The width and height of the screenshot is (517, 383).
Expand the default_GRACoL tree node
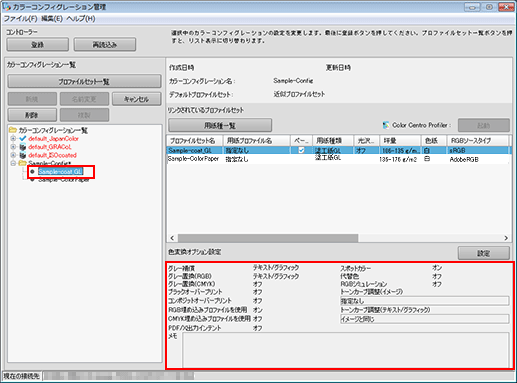click(x=13, y=147)
